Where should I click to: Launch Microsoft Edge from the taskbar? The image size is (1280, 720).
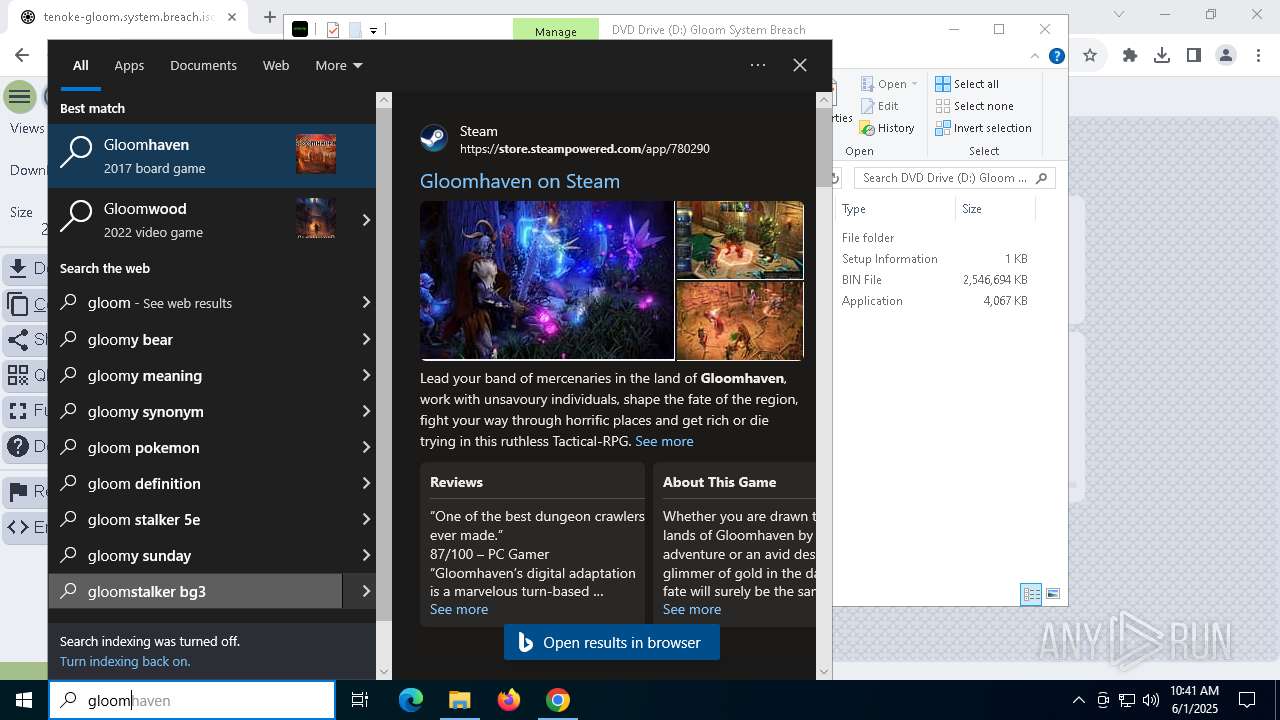pyautogui.click(x=411, y=700)
